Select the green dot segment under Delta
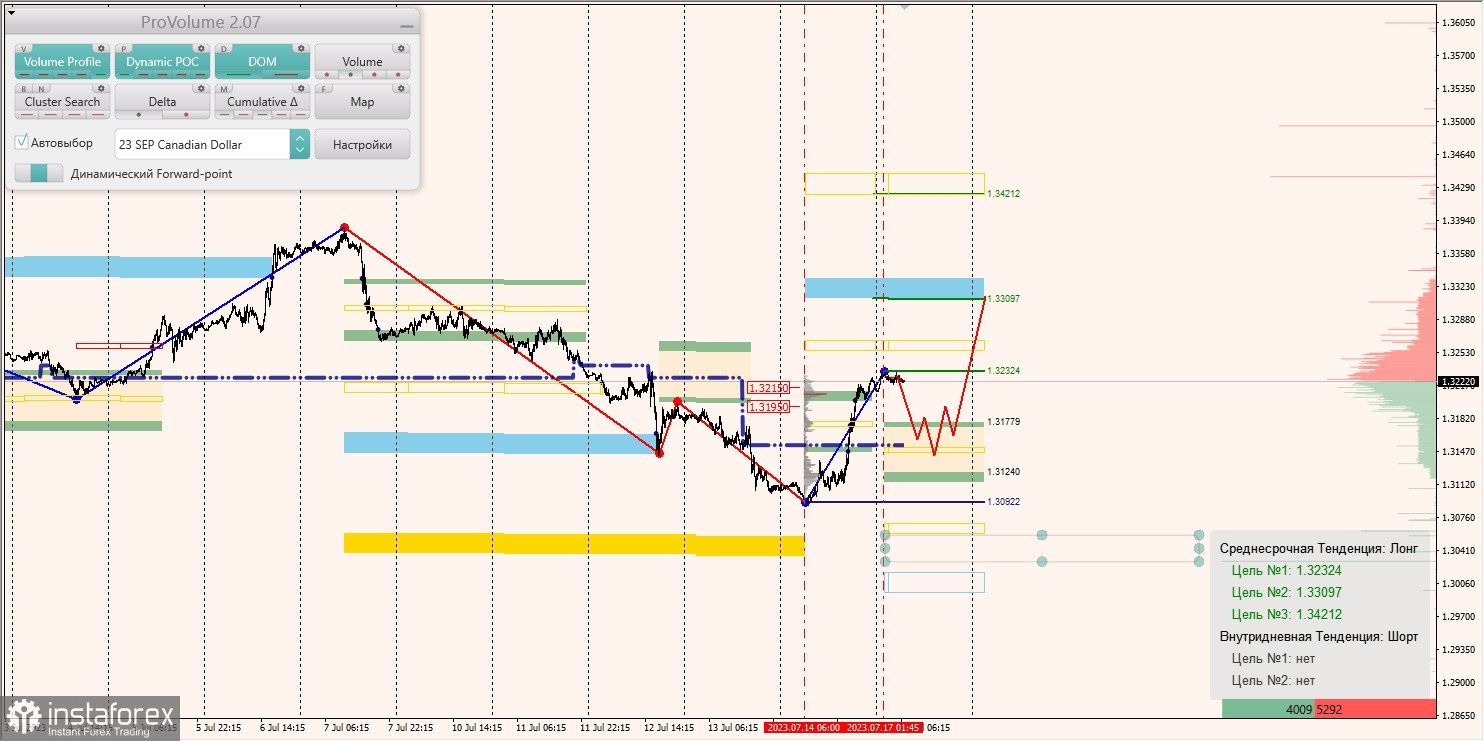Image resolution: width=1484 pixels, height=741 pixels. pyautogui.click(x=138, y=114)
